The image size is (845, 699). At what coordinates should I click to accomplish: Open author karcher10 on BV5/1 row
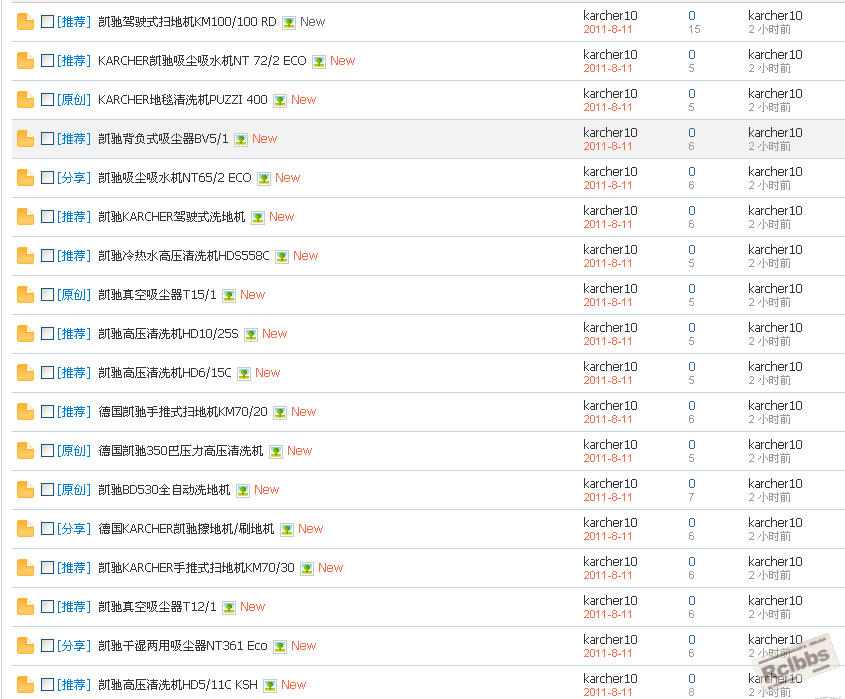click(610, 133)
